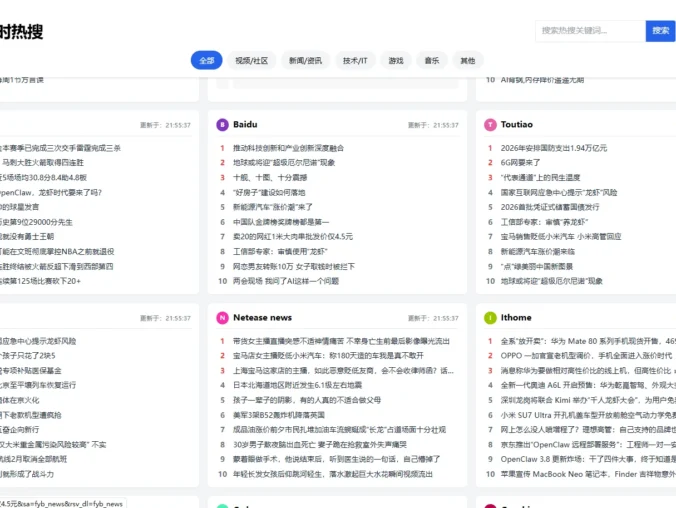The height and width of the screenshot is (508, 676).
Task: Open Baidu item 卖20的网红1米大肉串批发价仅4.5元
Action: [293, 236]
